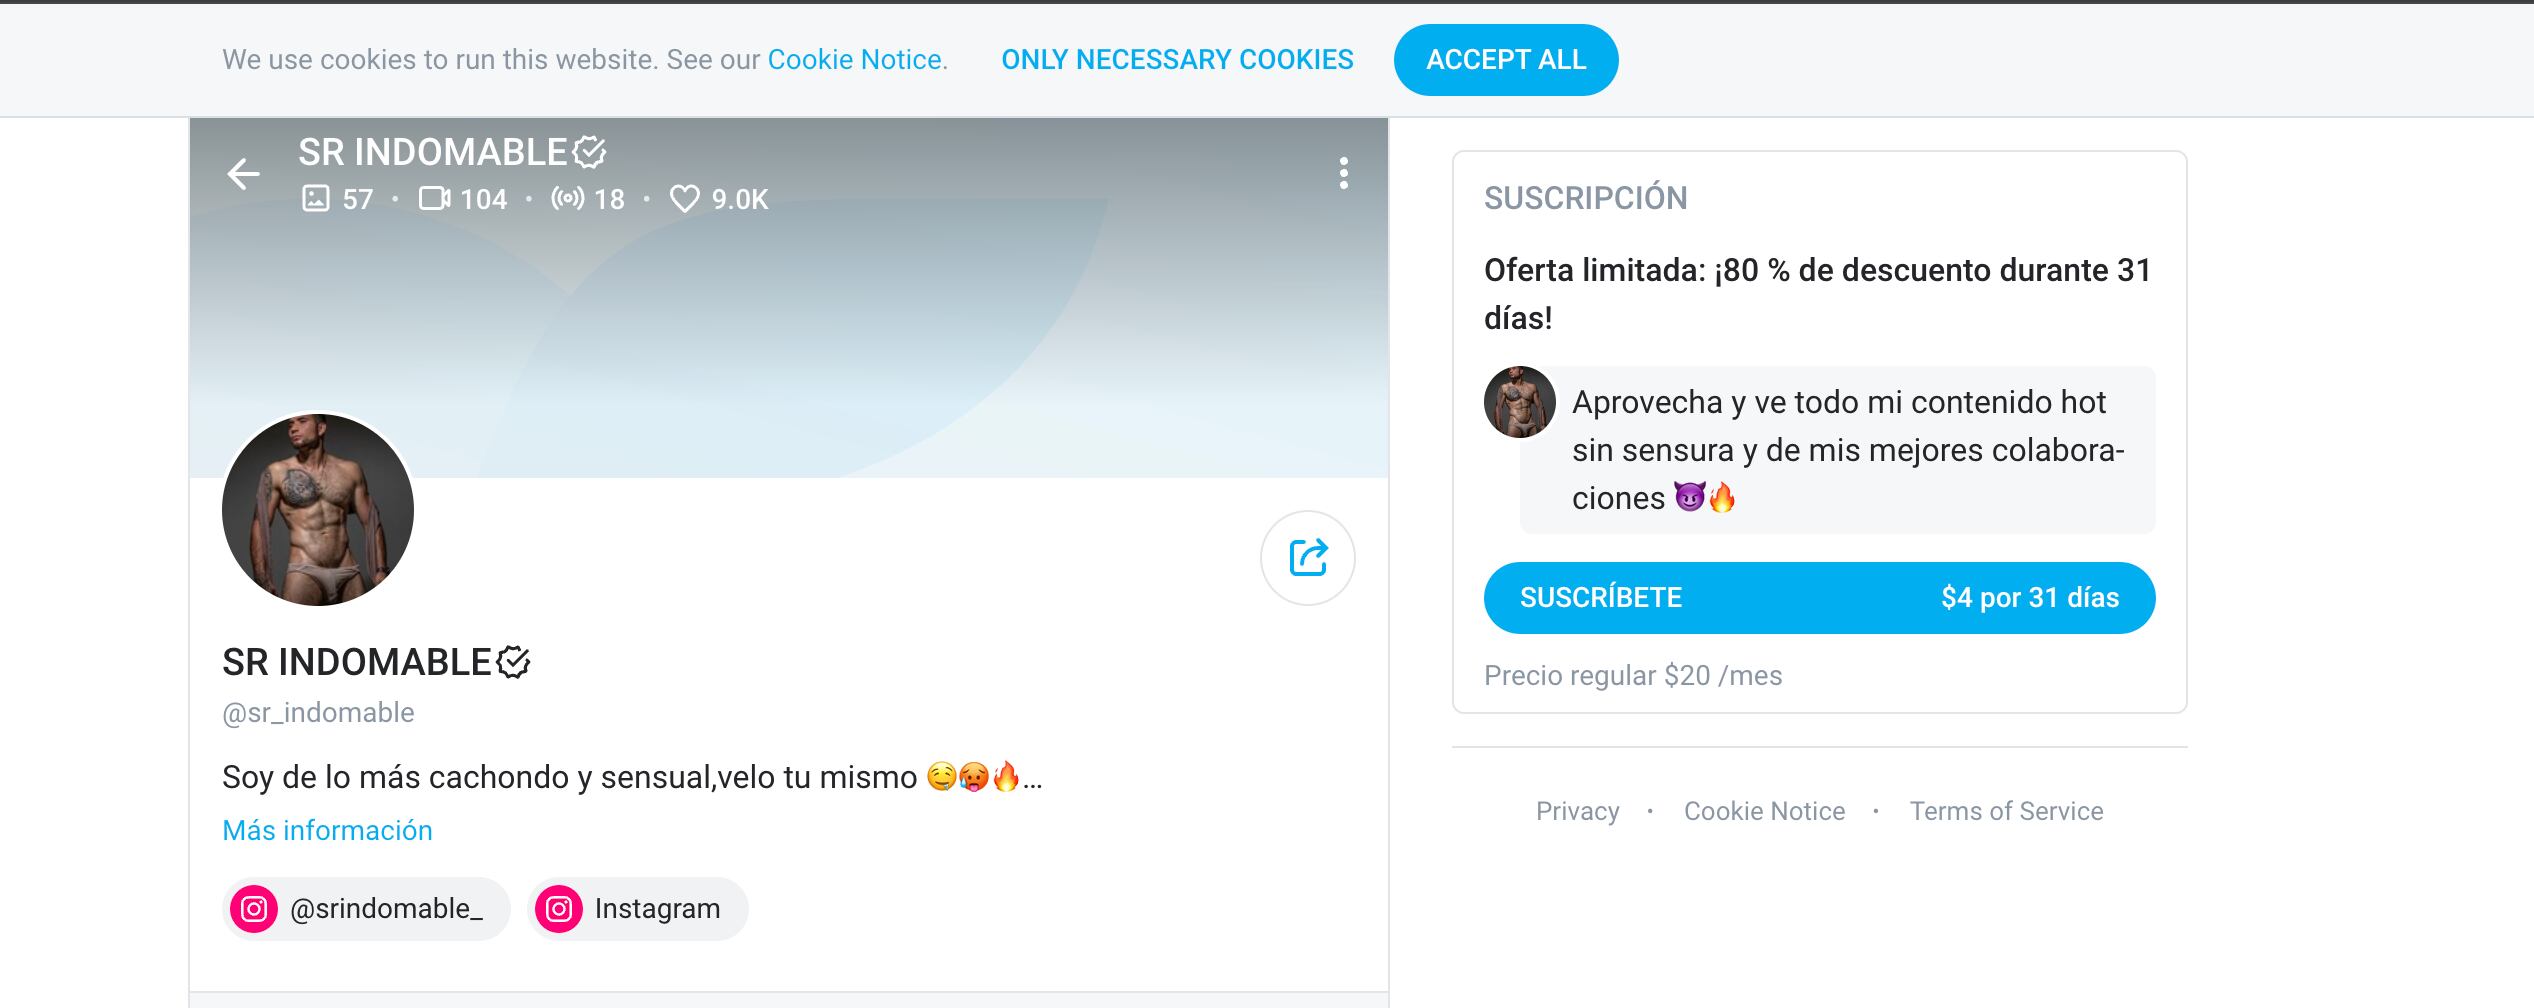Expand bio with Más información
Image resolution: width=2534 pixels, height=1008 pixels.
pyautogui.click(x=327, y=830)
